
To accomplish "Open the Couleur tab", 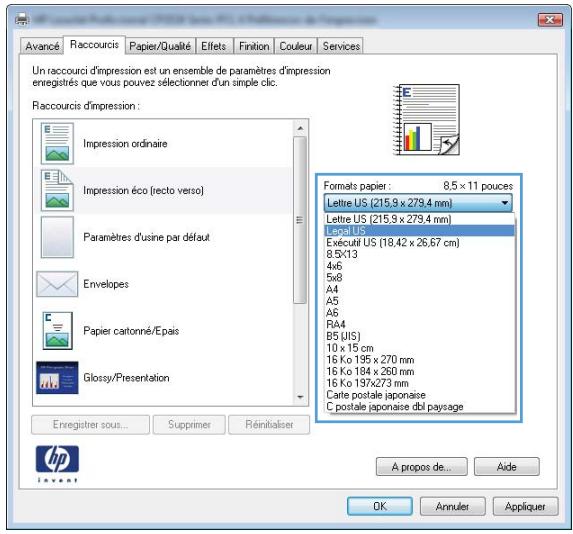I will click(296, 46).
